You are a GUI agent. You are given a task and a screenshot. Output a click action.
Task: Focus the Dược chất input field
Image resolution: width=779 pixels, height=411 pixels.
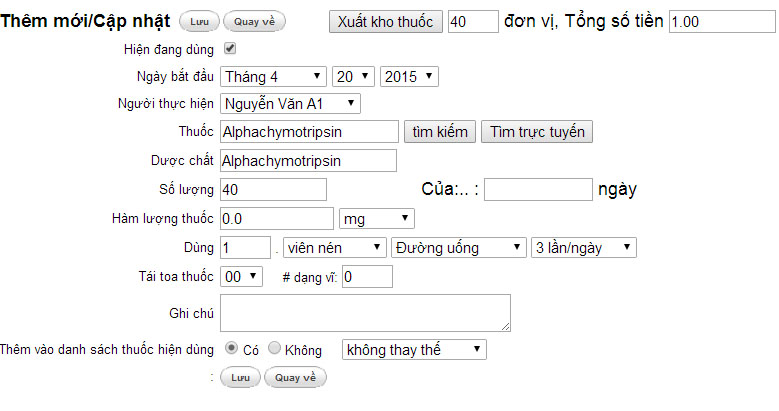click(308, 161)
